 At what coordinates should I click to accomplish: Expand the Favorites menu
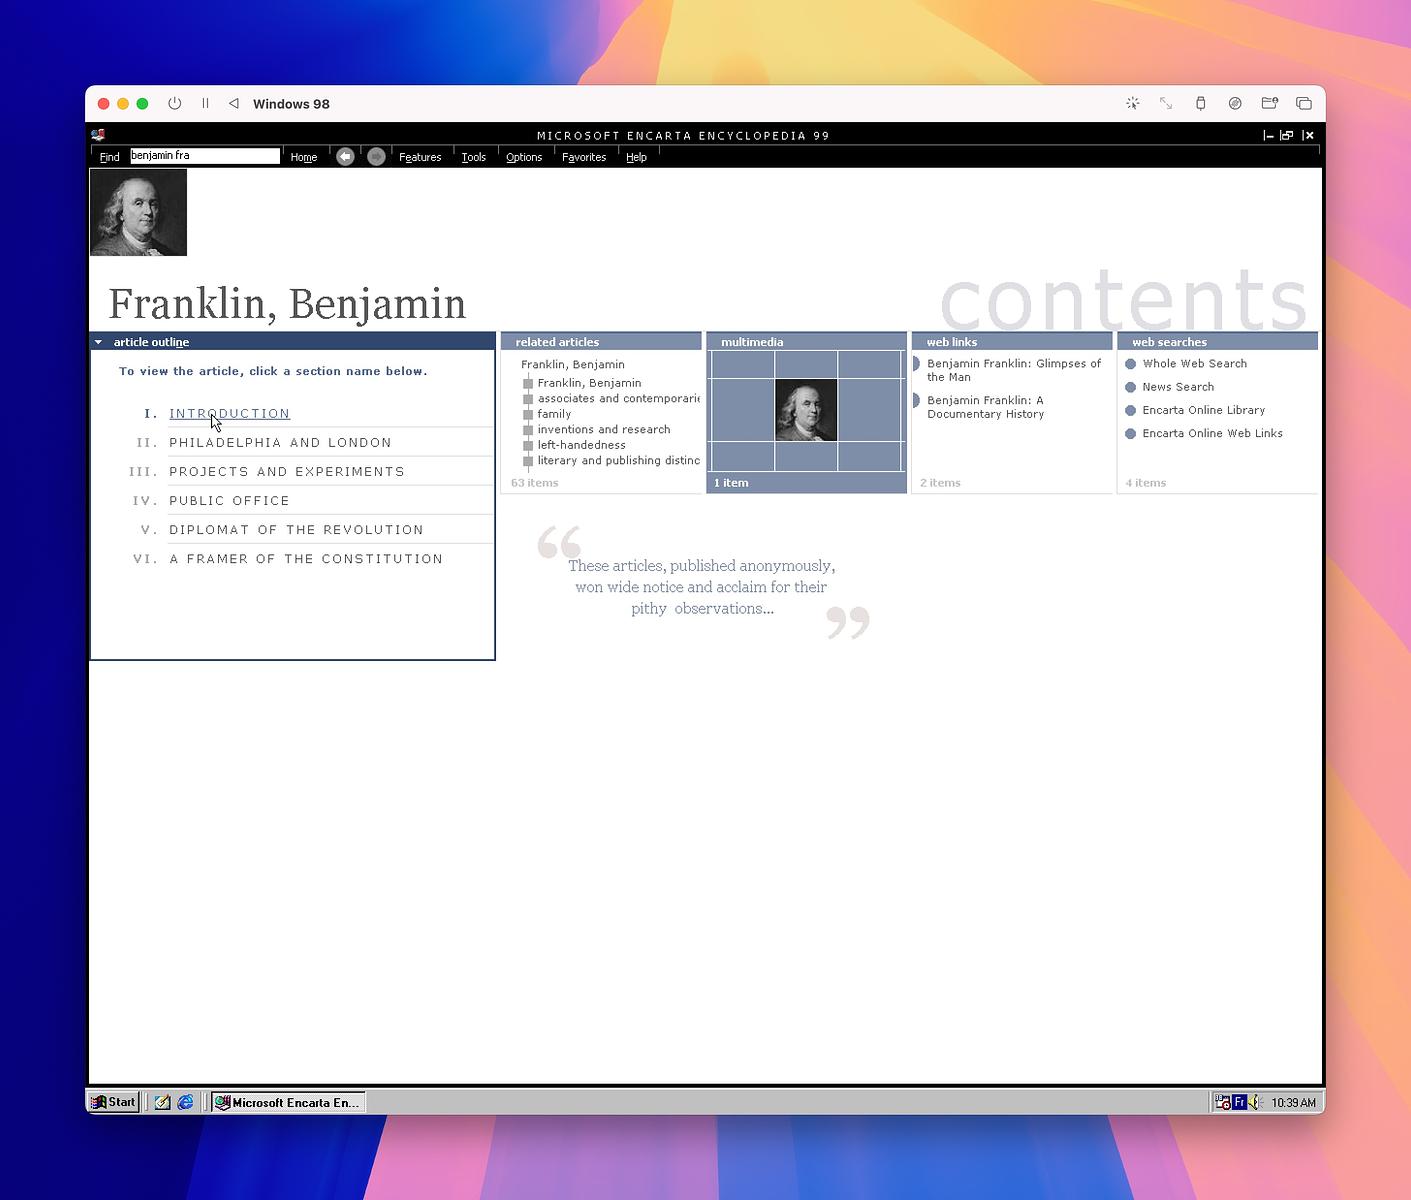(584, 157)
